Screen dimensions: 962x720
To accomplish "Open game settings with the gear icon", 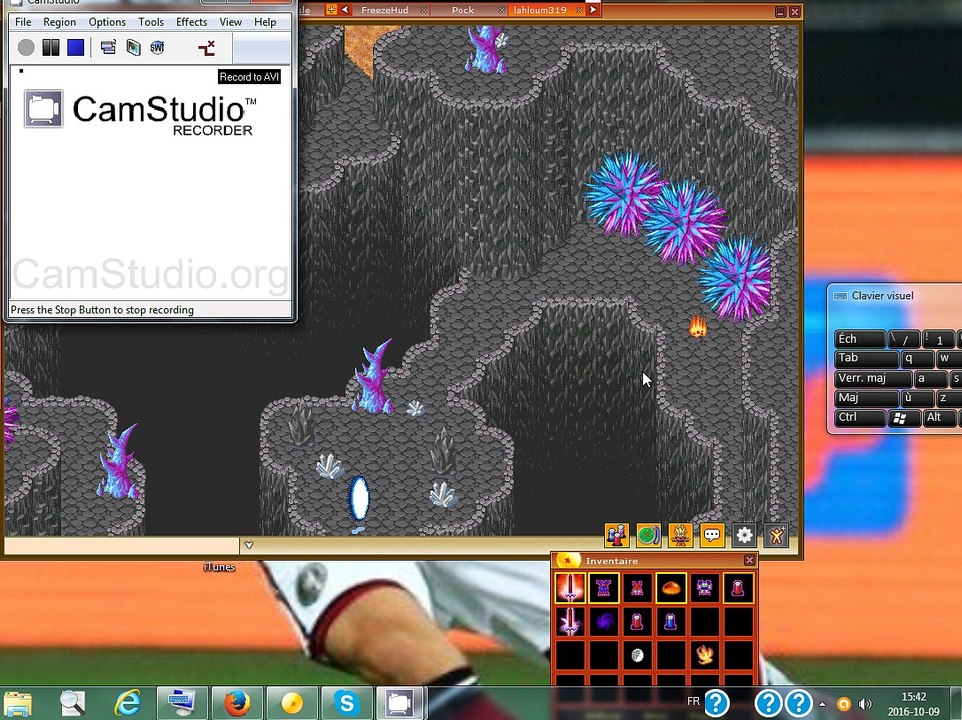I will pos(744,535).
